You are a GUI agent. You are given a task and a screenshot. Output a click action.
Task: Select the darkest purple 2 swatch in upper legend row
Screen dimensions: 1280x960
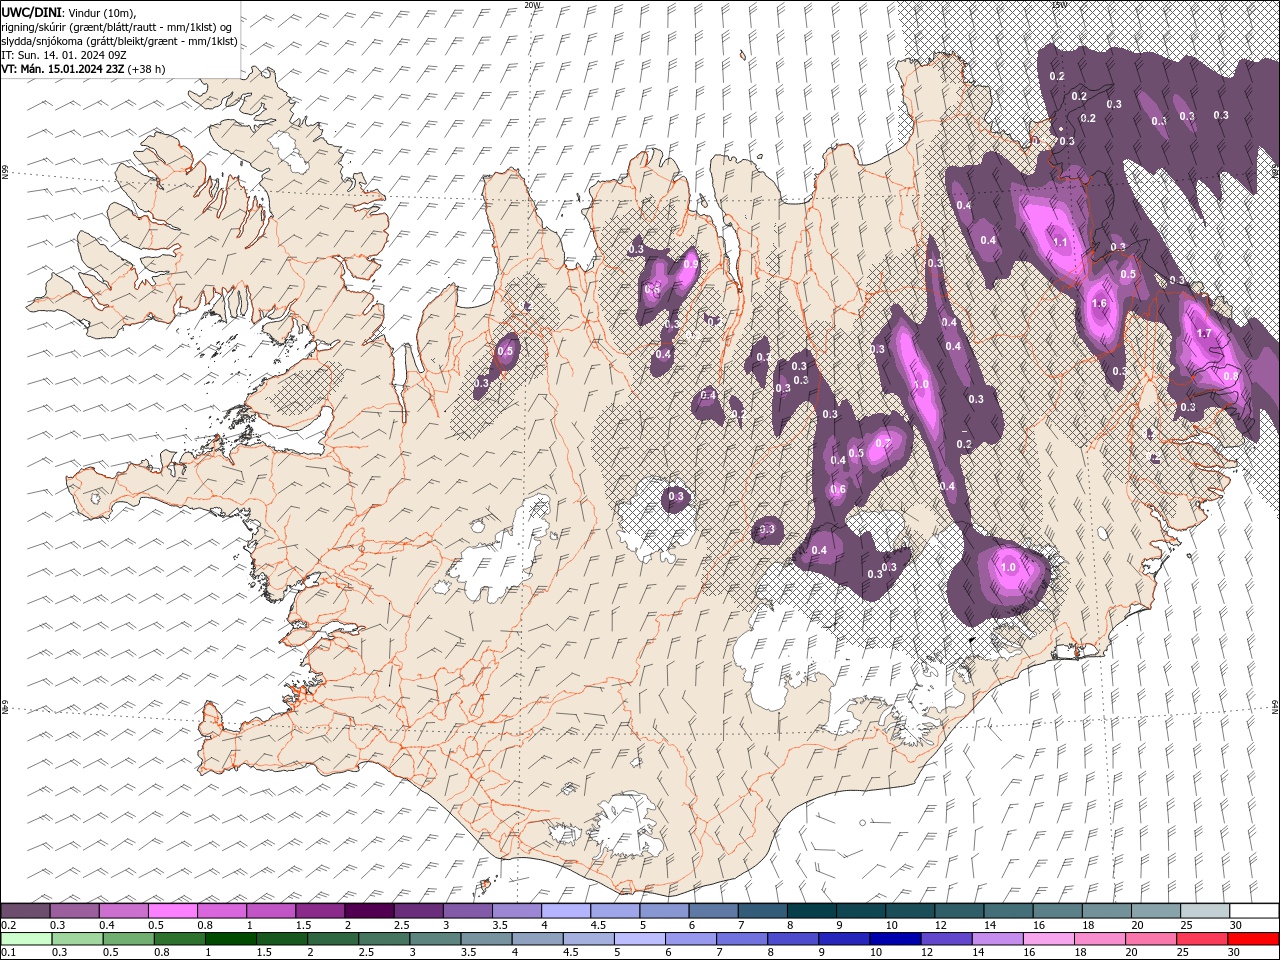point(369,910)
